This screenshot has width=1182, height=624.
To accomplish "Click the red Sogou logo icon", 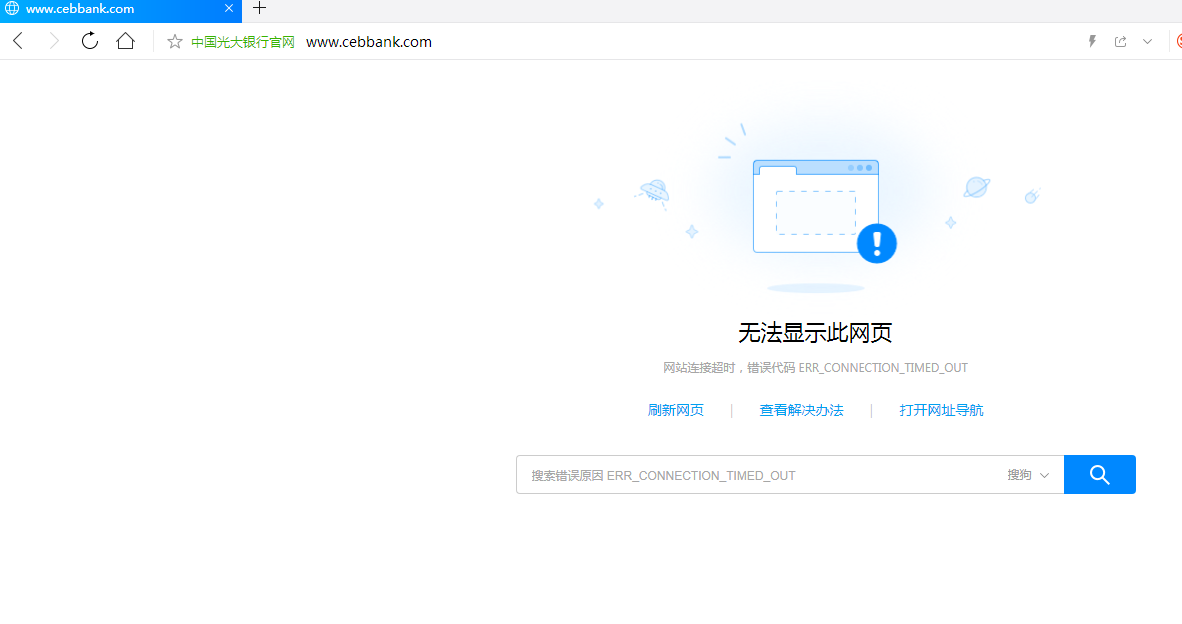I will pyautogui.click(x=1177, y=41).
